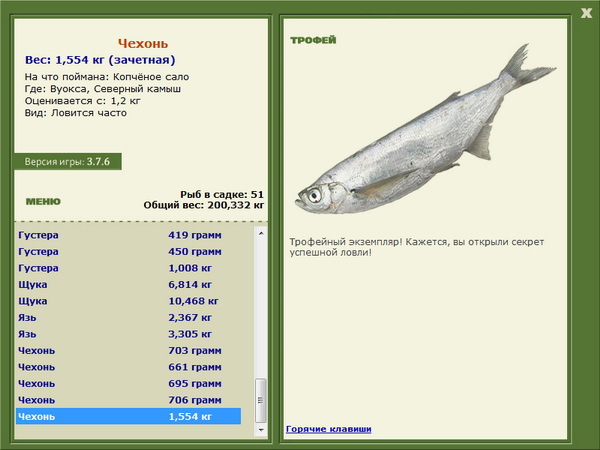Click the orange Чехонь title
Viewport: 600px width, 450px height.
click(143, 43)
